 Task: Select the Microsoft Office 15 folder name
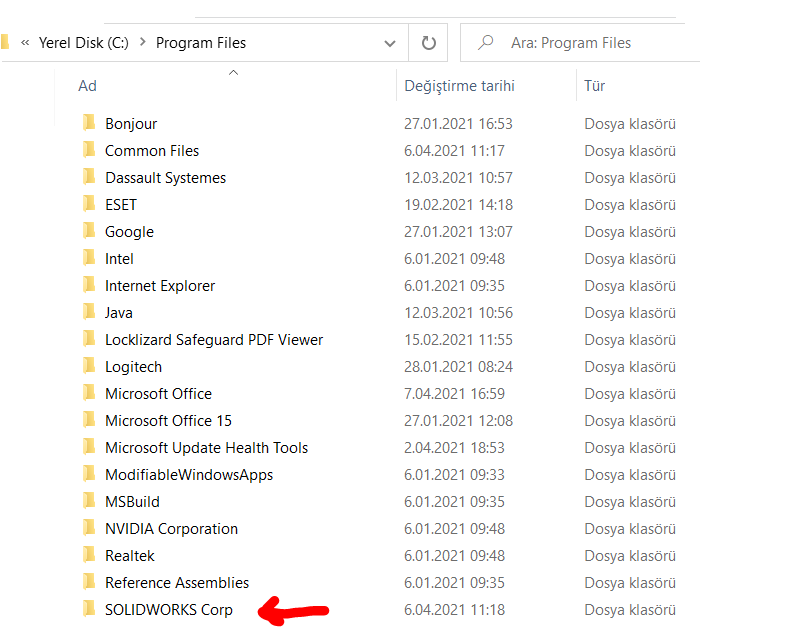(168, 420)
